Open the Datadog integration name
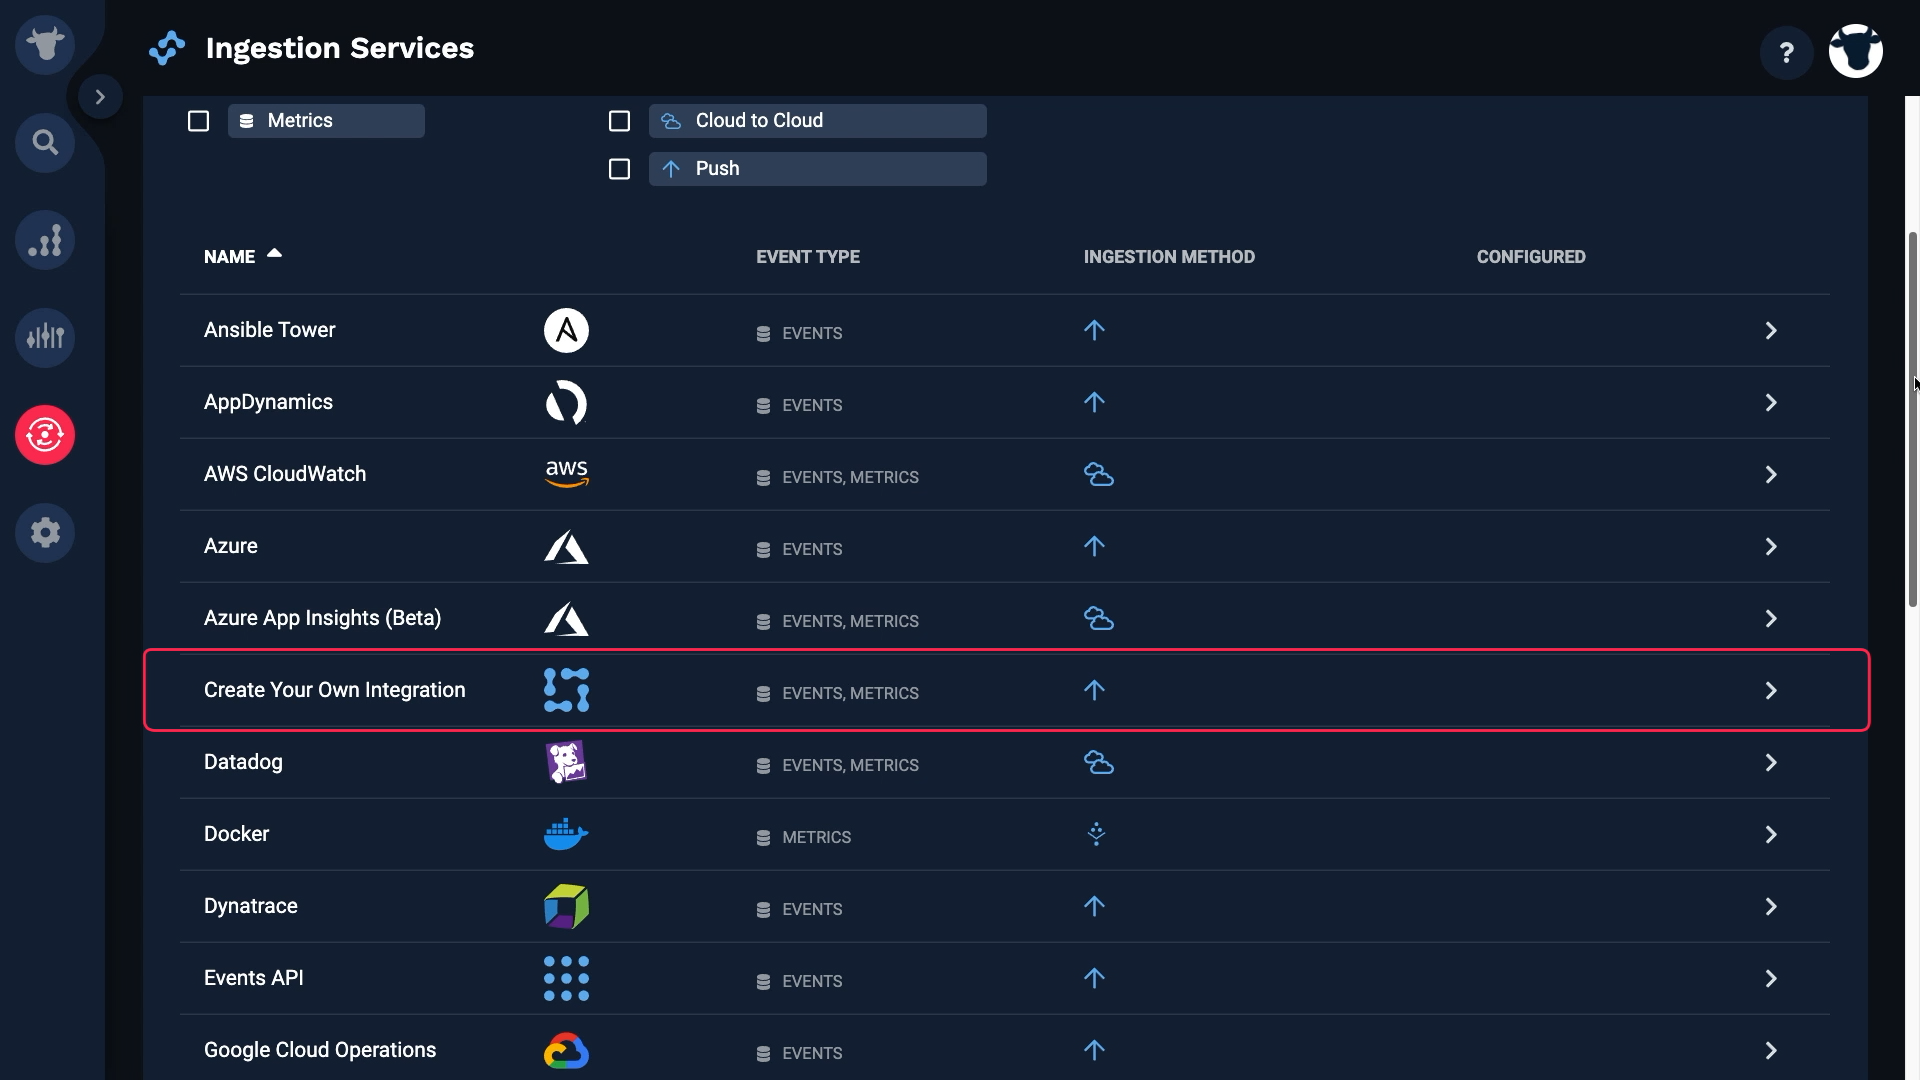 243,762
